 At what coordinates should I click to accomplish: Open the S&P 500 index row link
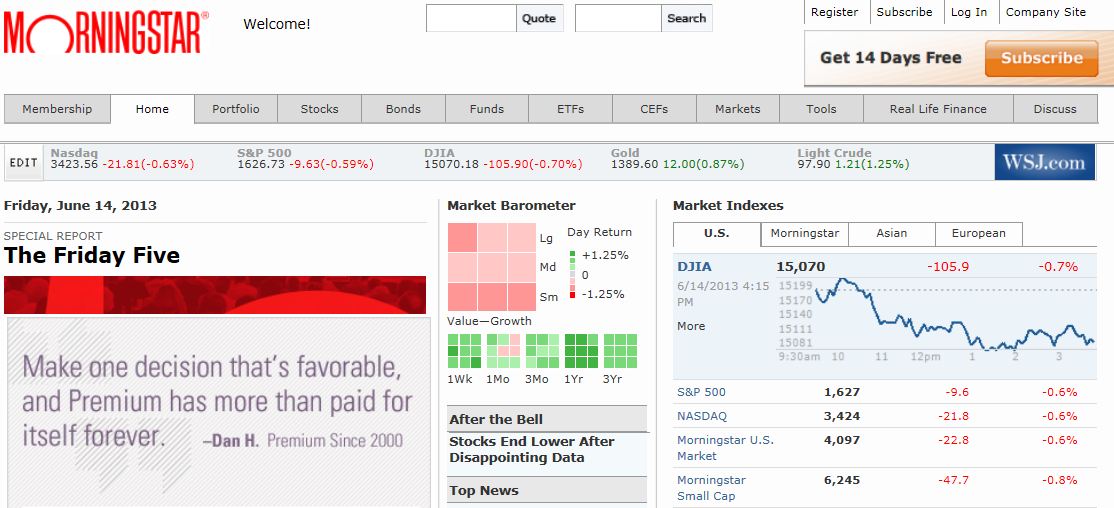(701, 392)
